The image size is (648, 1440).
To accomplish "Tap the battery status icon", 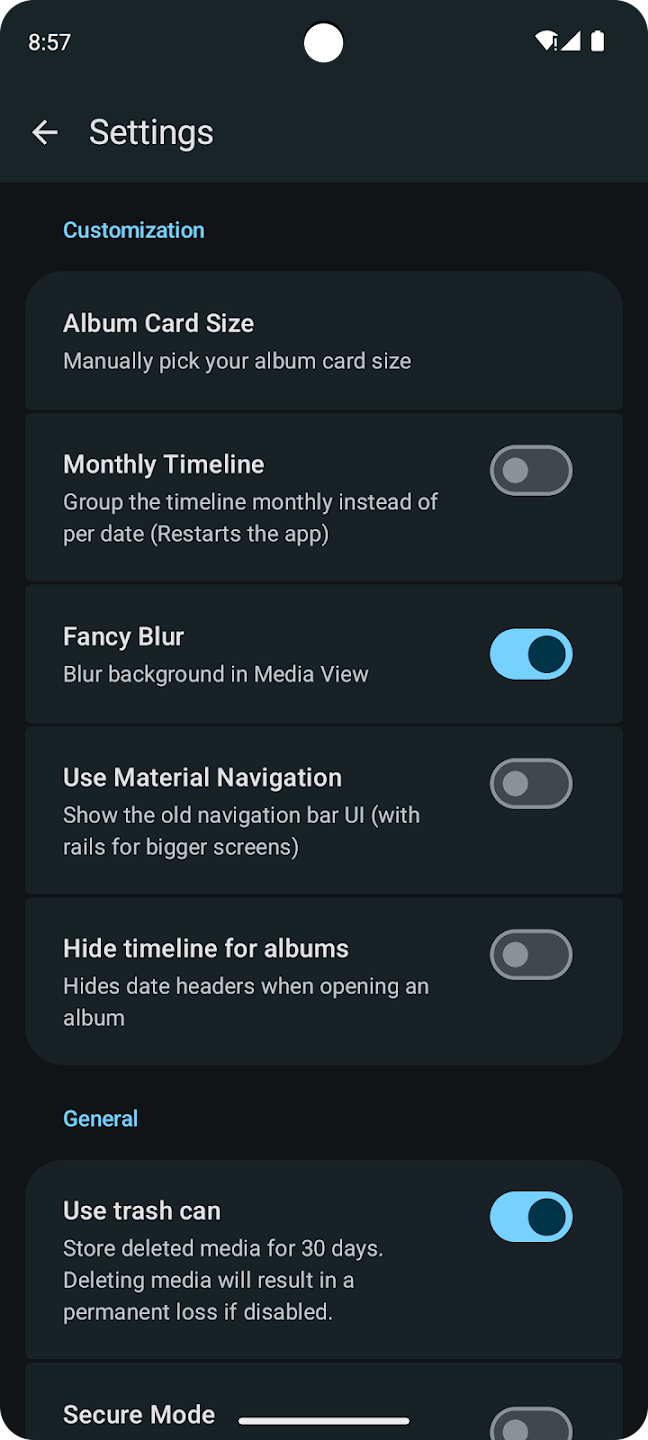I will (x=598, y=41).
